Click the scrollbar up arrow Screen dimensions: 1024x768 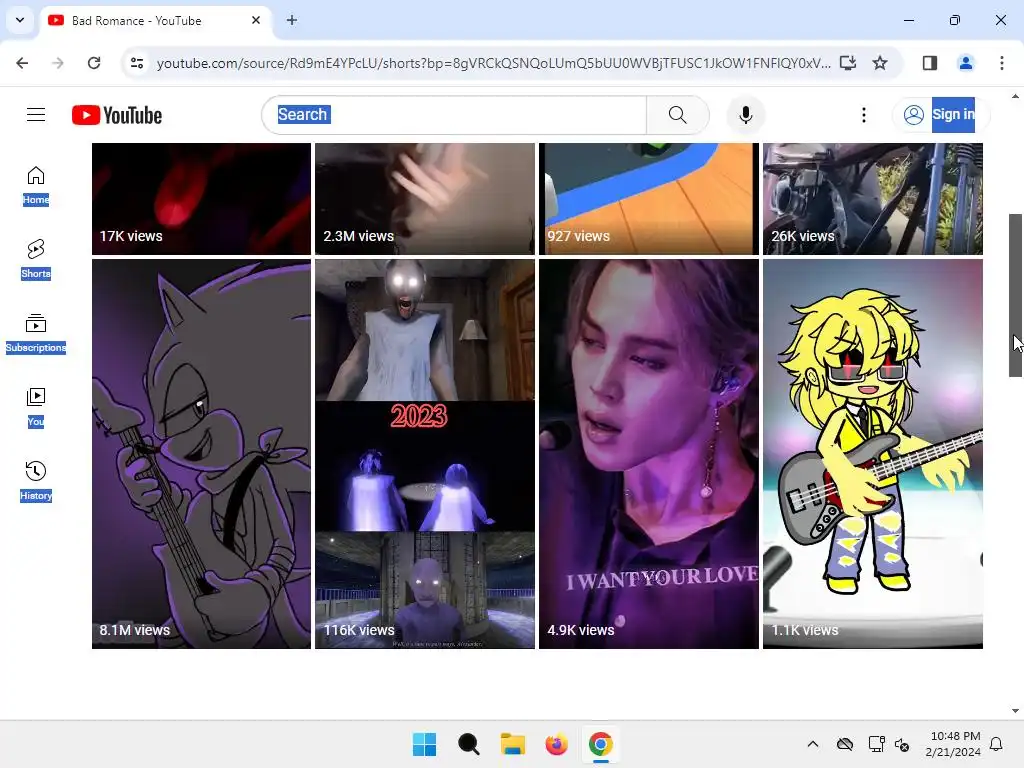pyautogui.click(x=1015, y=96)
